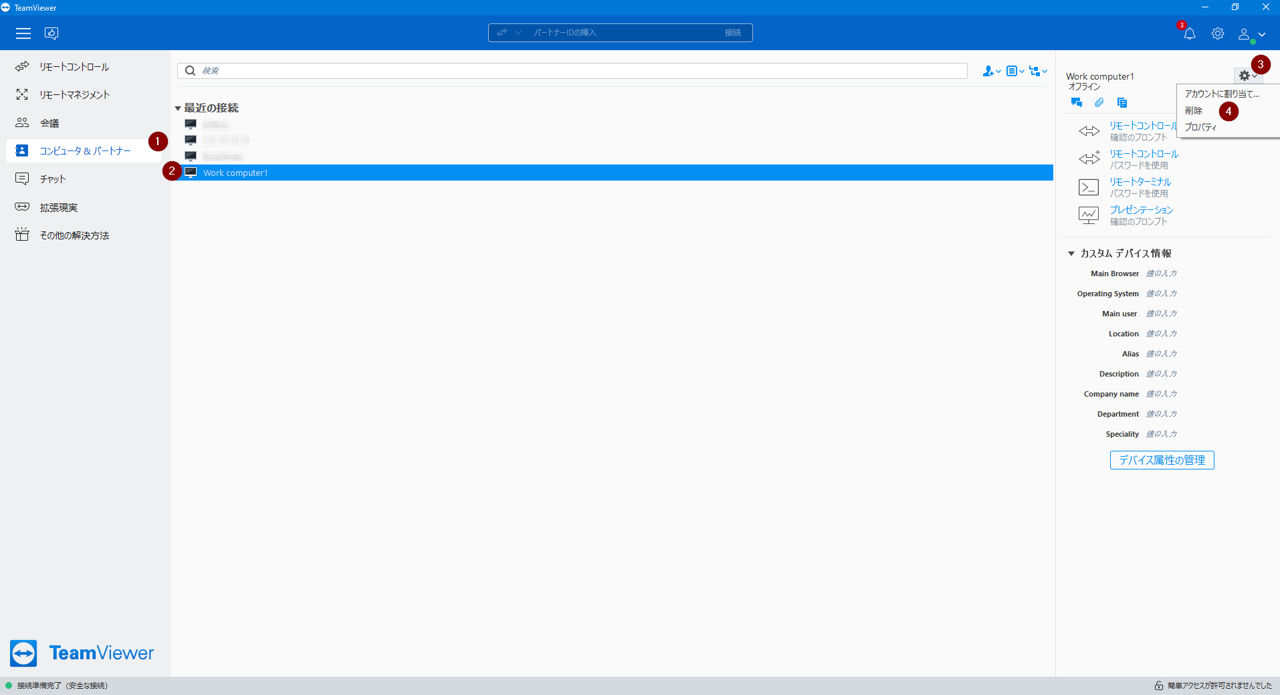Choose 削除 from the device menu
The height and width of the screenshot is (695, 1280).
[1194, 110]
